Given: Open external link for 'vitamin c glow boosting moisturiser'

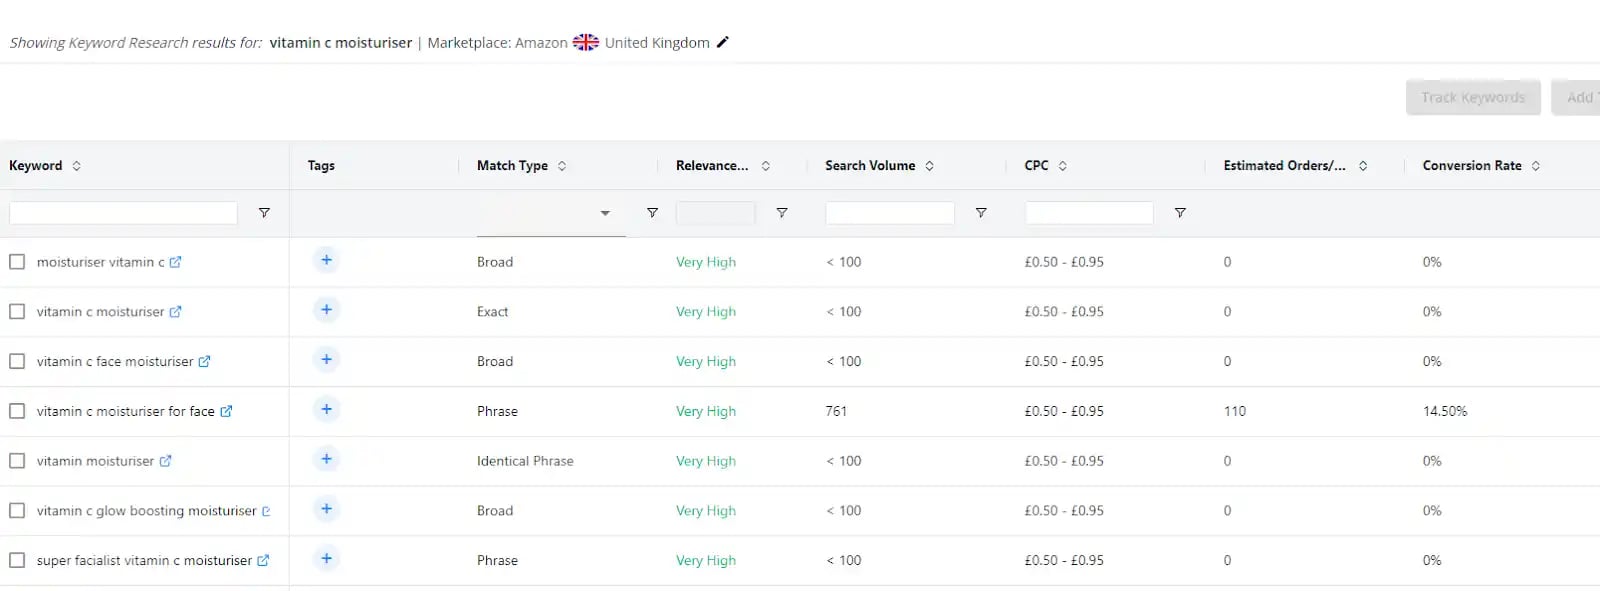Looking at the screenshot, I should tap(266, 511).
